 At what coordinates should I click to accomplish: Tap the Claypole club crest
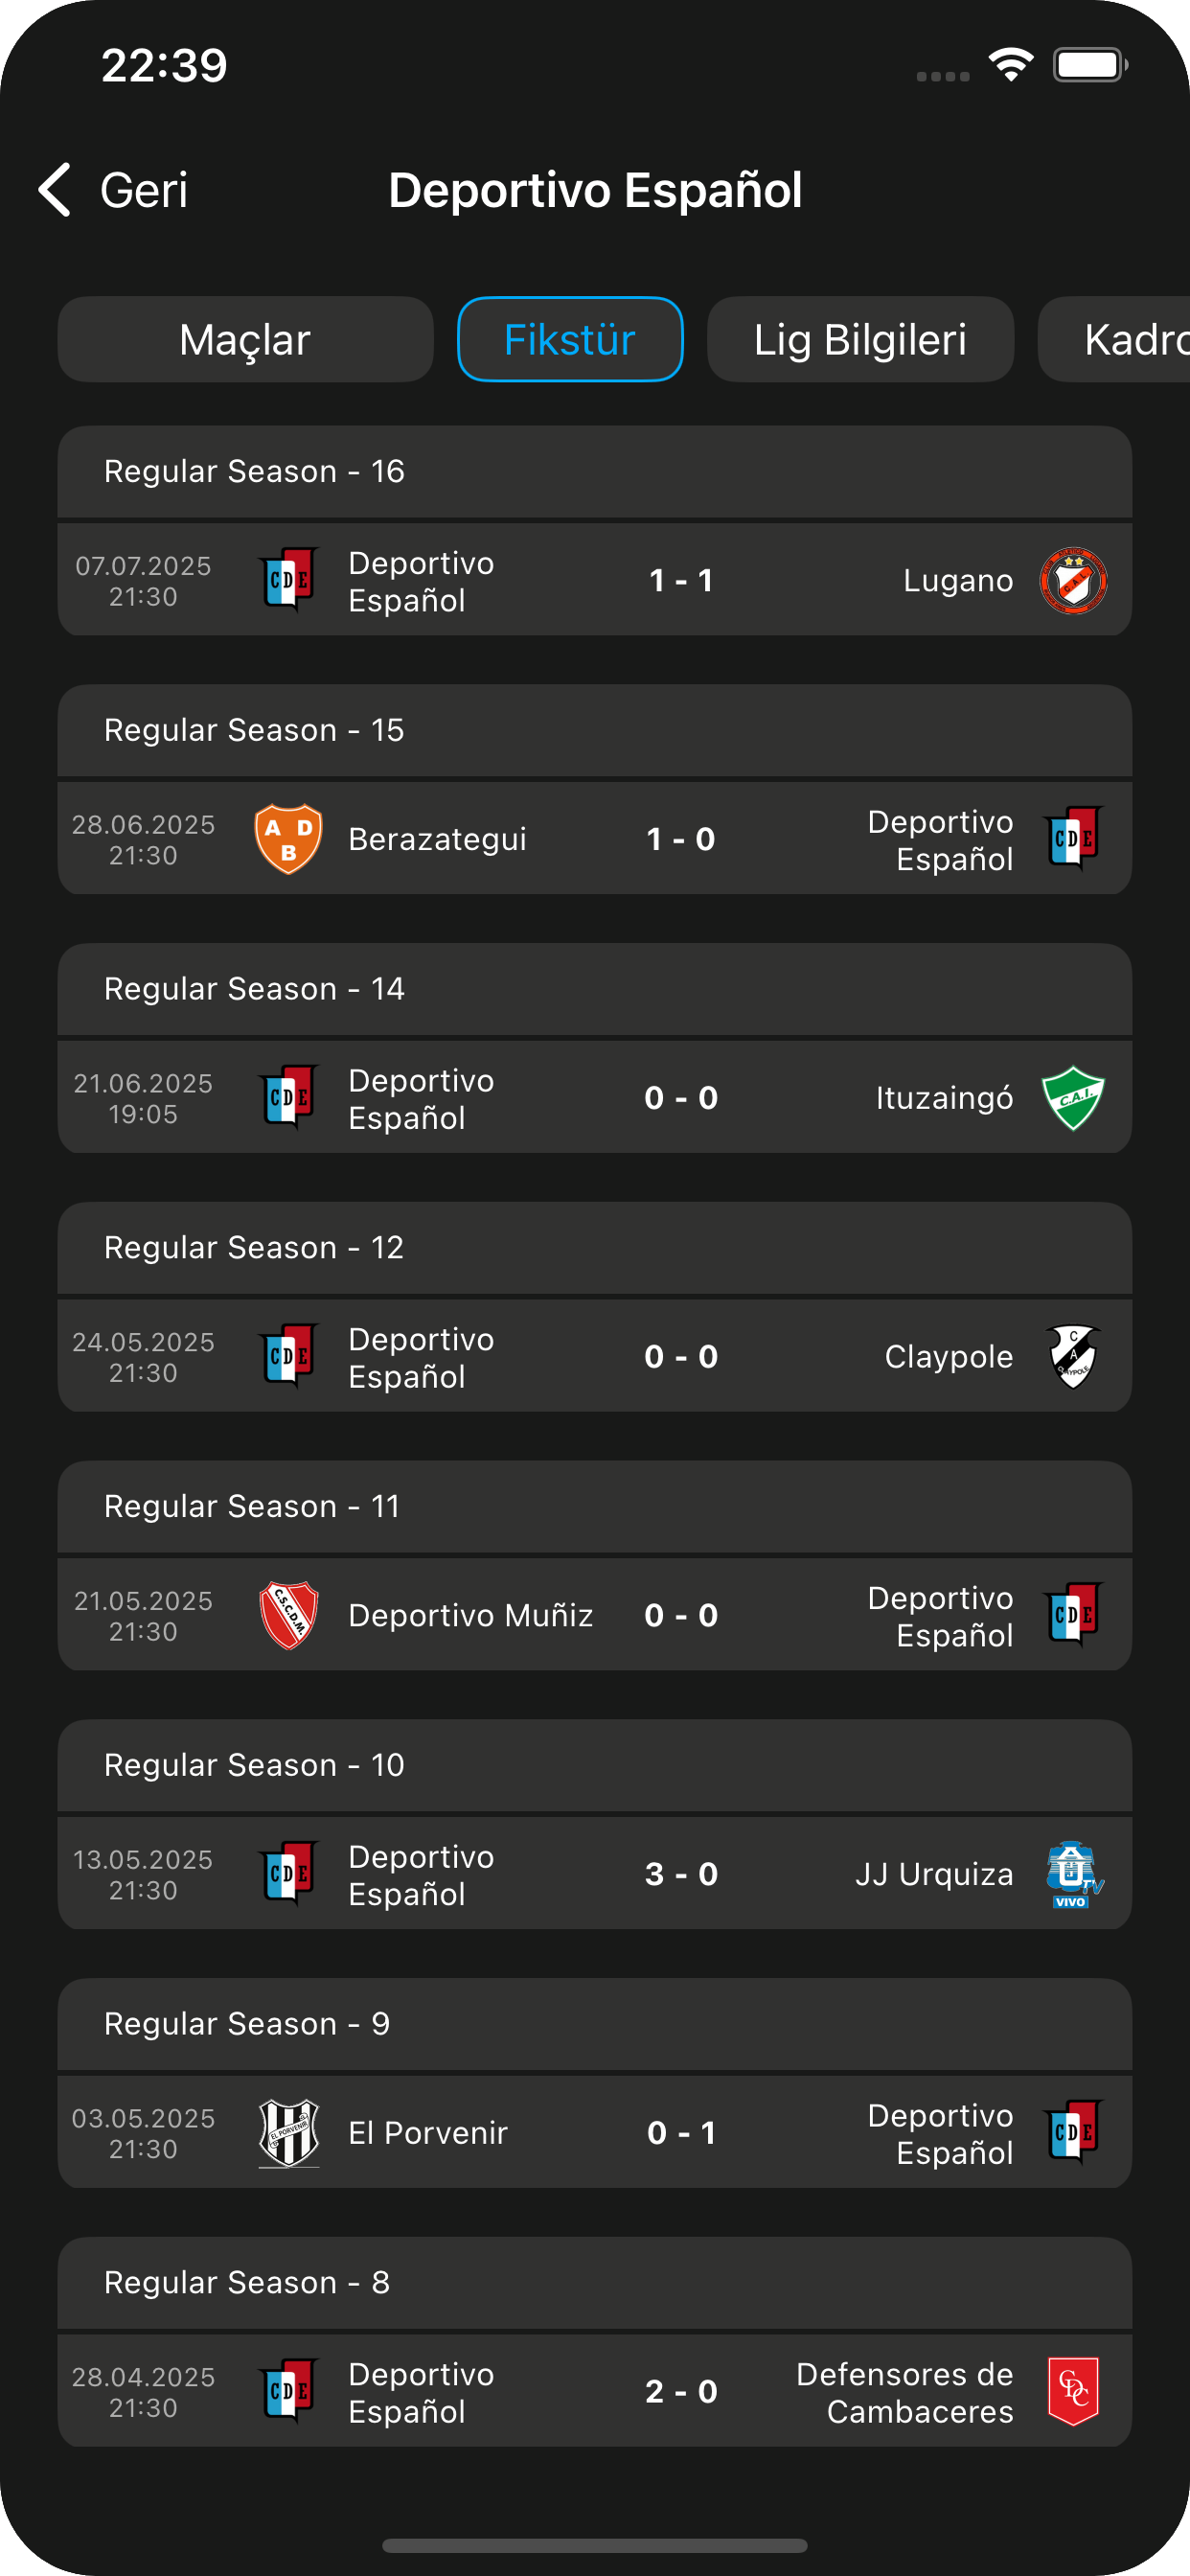1073,1356
